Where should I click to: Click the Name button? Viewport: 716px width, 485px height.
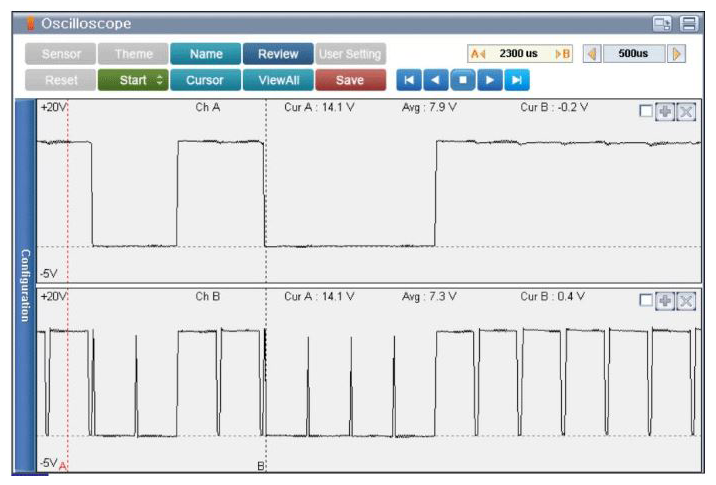206,54
